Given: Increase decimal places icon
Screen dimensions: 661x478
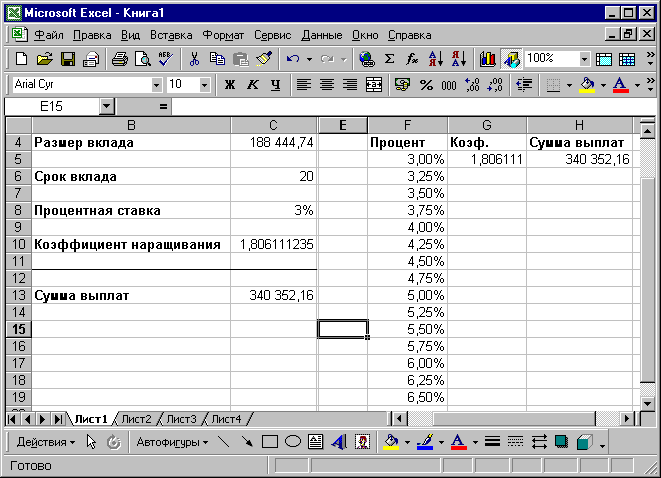Looking at the screenshot, I should (x=472, y=85).
